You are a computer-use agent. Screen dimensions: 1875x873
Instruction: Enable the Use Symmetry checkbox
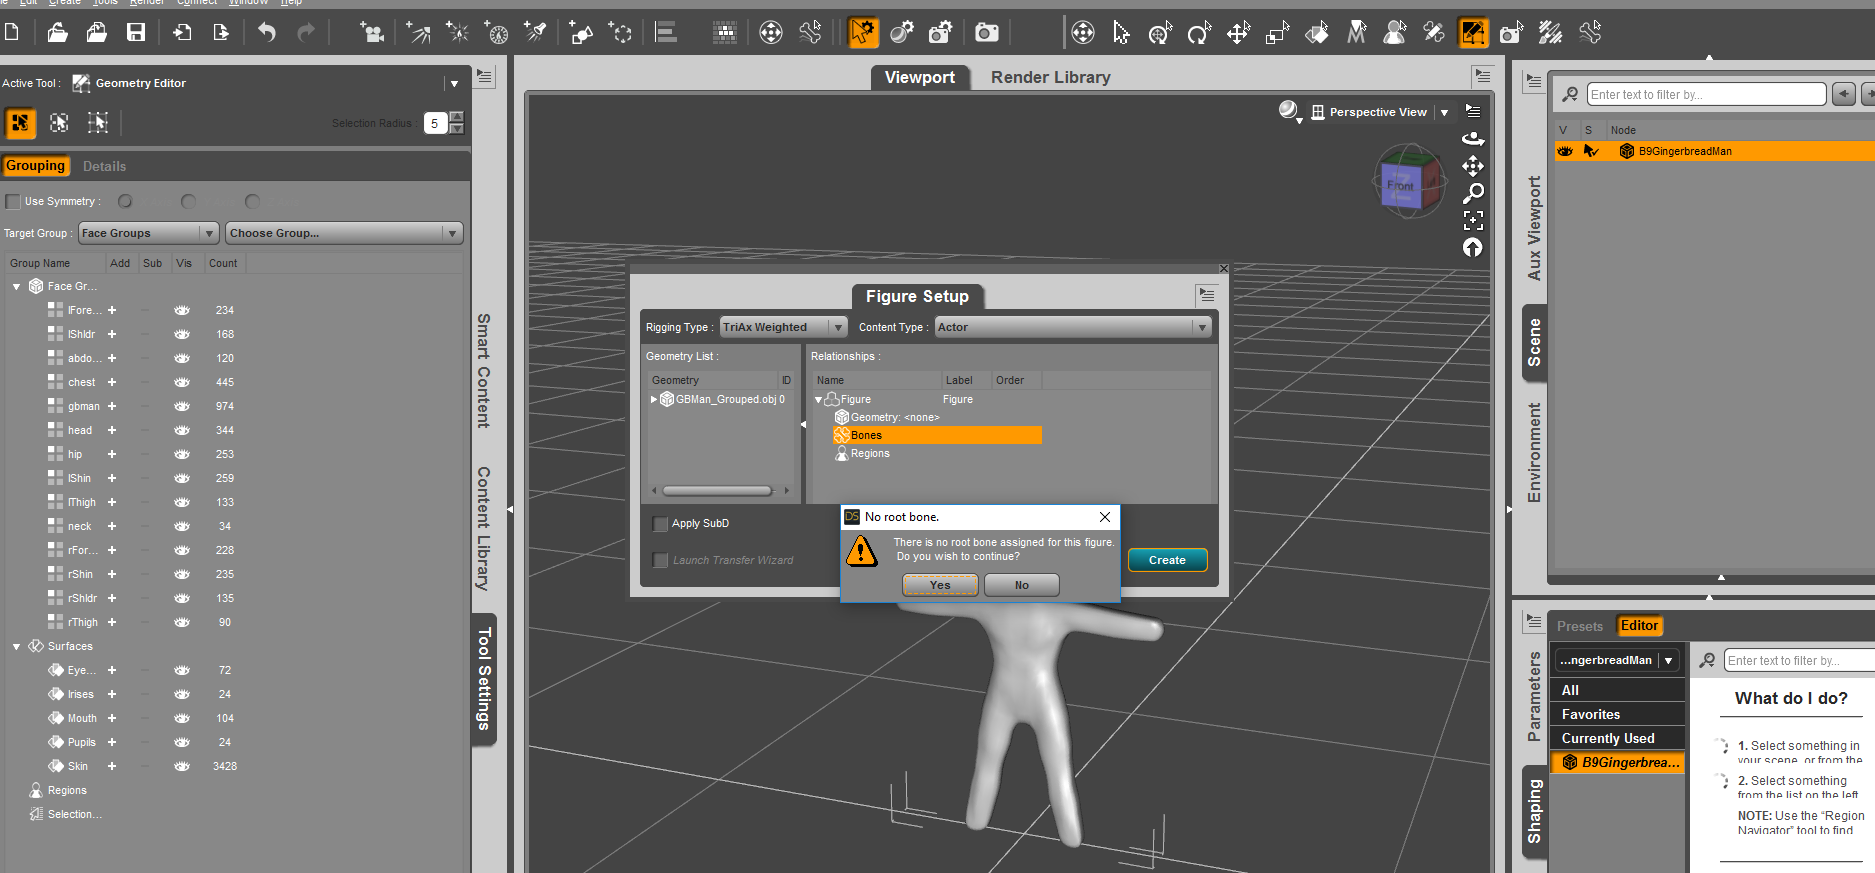(13, 202)
